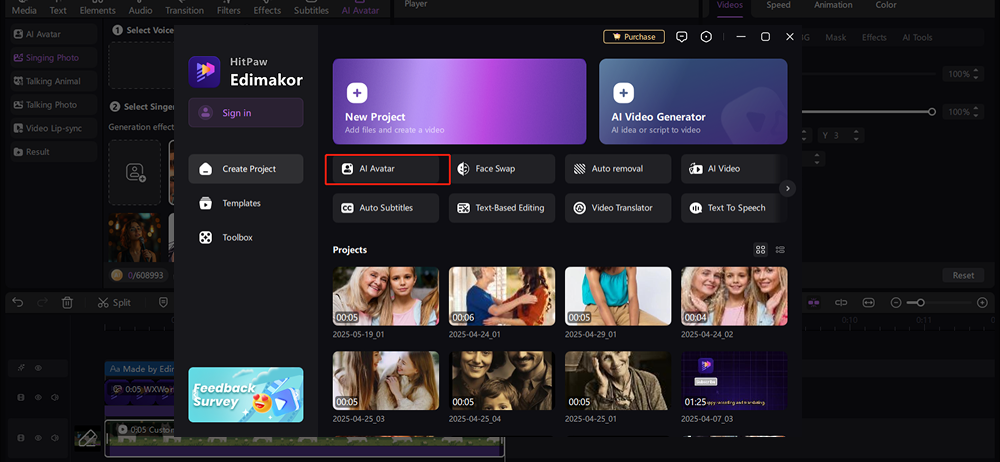
Task: Open project 2025-04-25_03
Action: (x=386, y=381)
